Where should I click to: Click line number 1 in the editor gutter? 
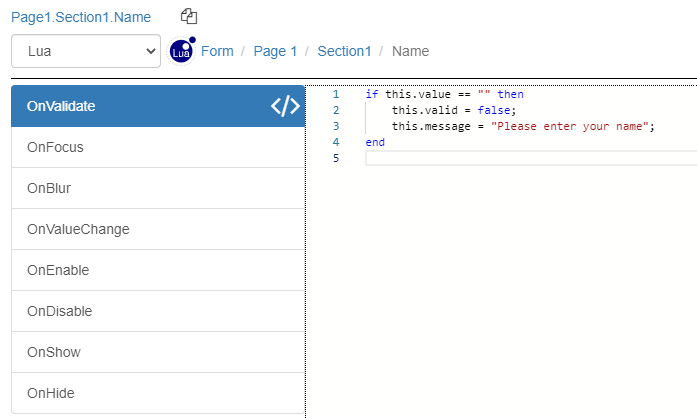tap(336, 94)
